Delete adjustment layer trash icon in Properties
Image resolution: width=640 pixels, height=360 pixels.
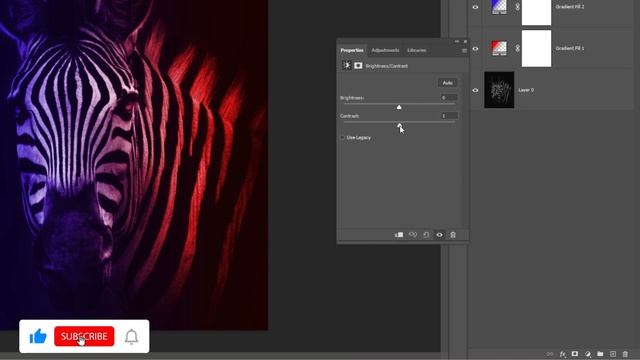tap(453, 235)
